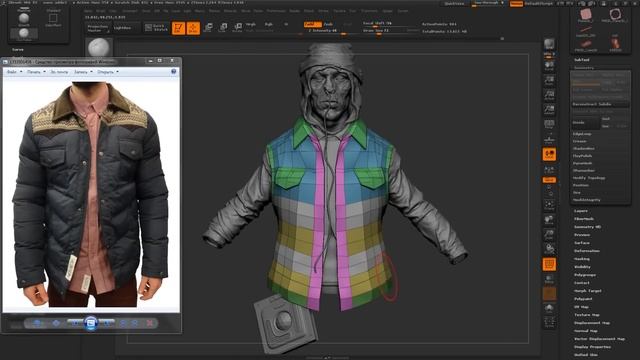
Task: Click the AAHalf icon
Action: pos(549,110)
